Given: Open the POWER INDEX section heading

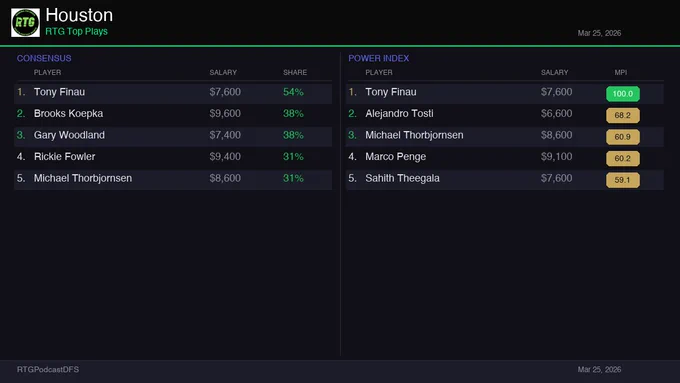Looking at the screenshot, I should tap(379, 58).
